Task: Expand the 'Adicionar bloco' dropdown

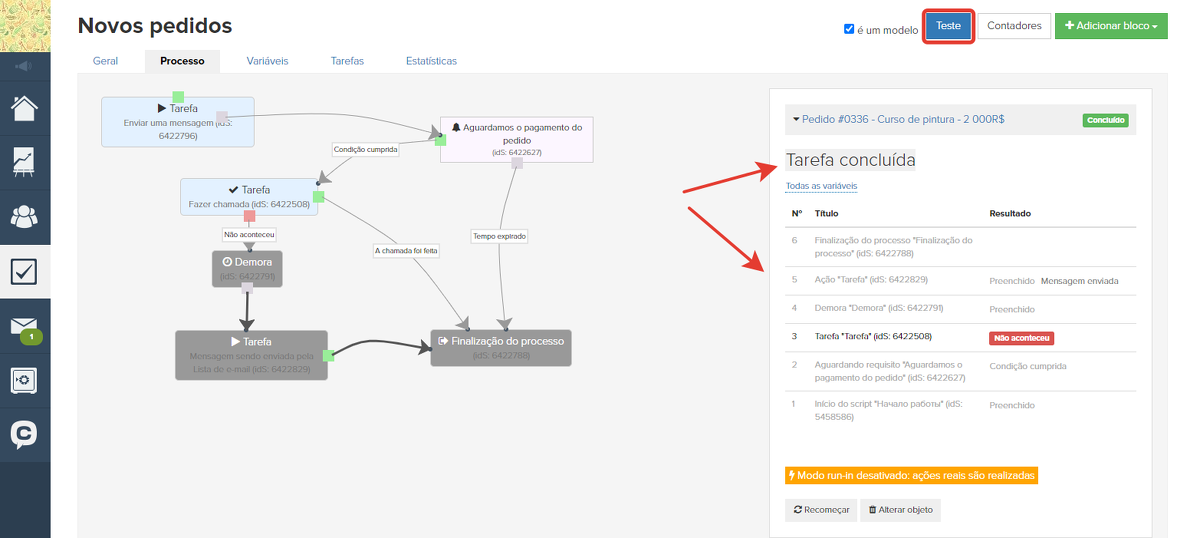Action: tap(1111, 26)
